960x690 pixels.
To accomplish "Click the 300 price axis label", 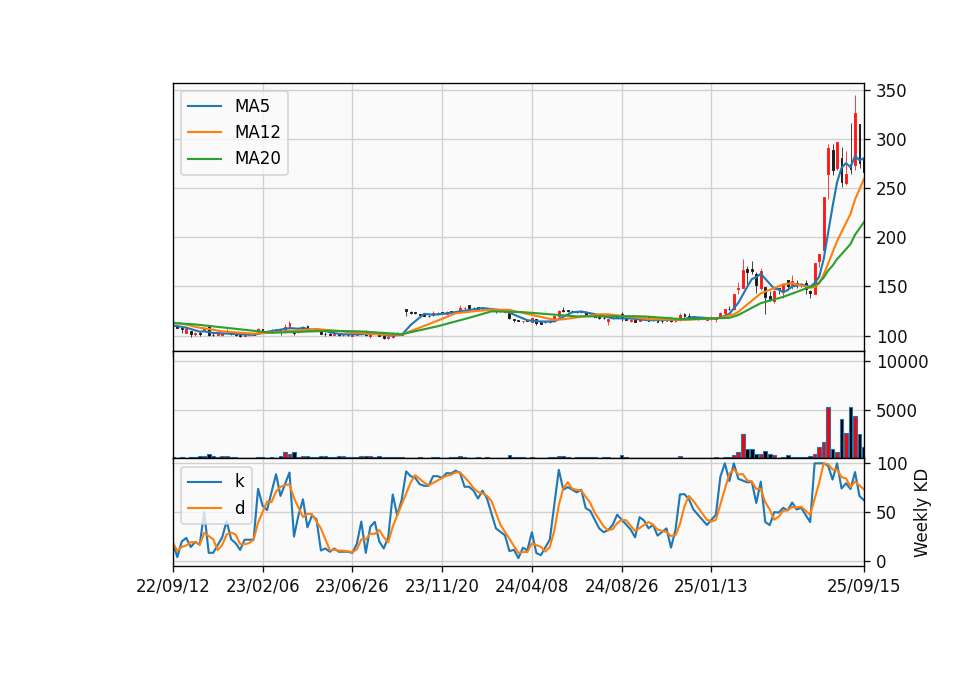I will point(891,140).
